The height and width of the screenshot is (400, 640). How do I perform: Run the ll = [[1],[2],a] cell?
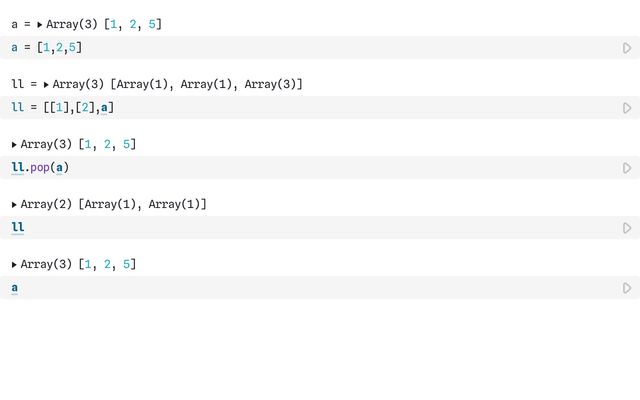click(x=627, y=108)
